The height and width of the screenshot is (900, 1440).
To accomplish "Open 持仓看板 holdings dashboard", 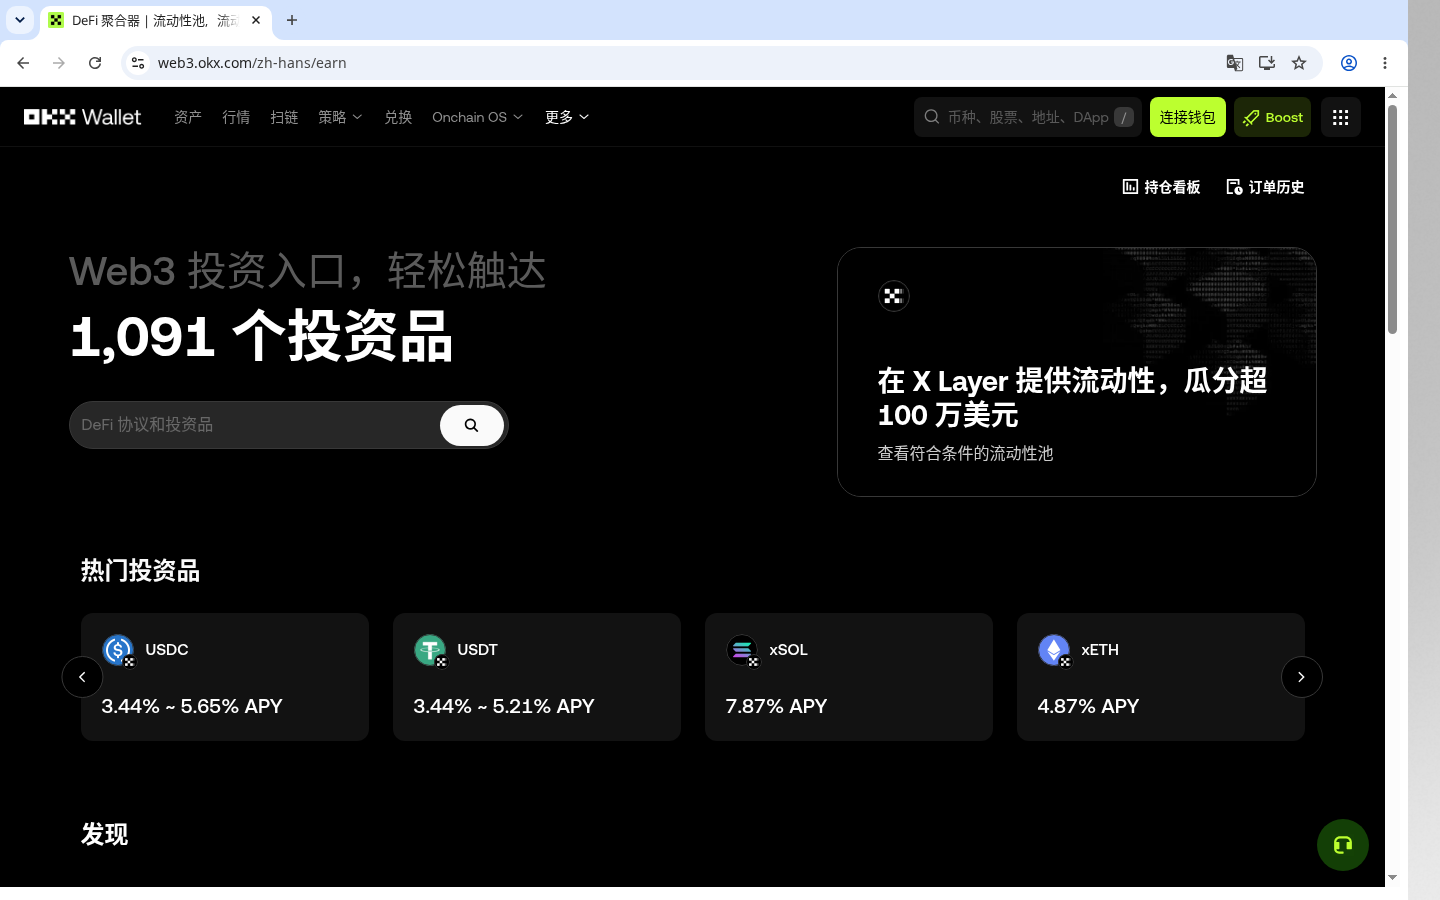I will tap(1161, 187).
